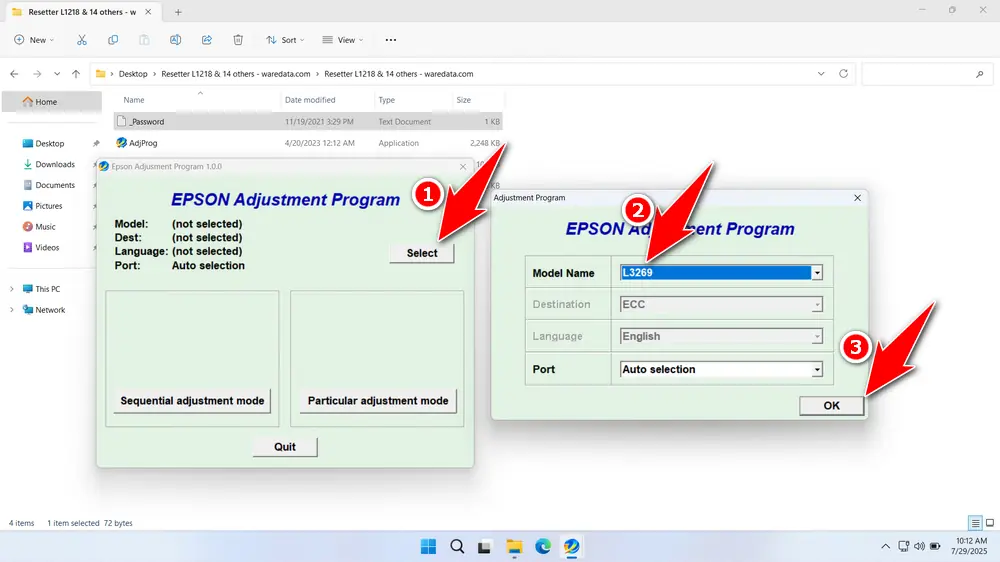Refresh the Explorer folder view
Screen dimensions: 1000x562
tap(843, 74)
